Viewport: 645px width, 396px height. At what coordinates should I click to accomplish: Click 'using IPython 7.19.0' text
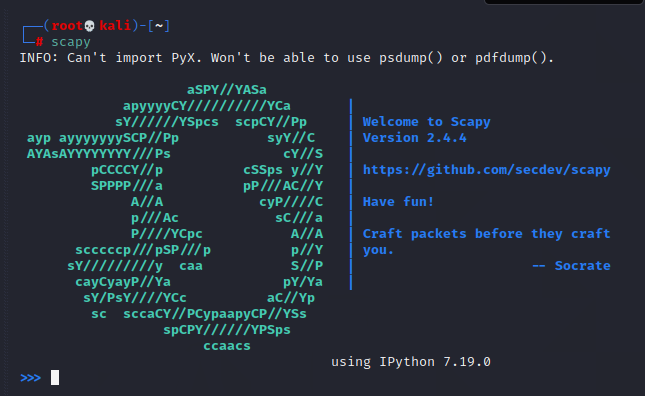coord(411,362)
